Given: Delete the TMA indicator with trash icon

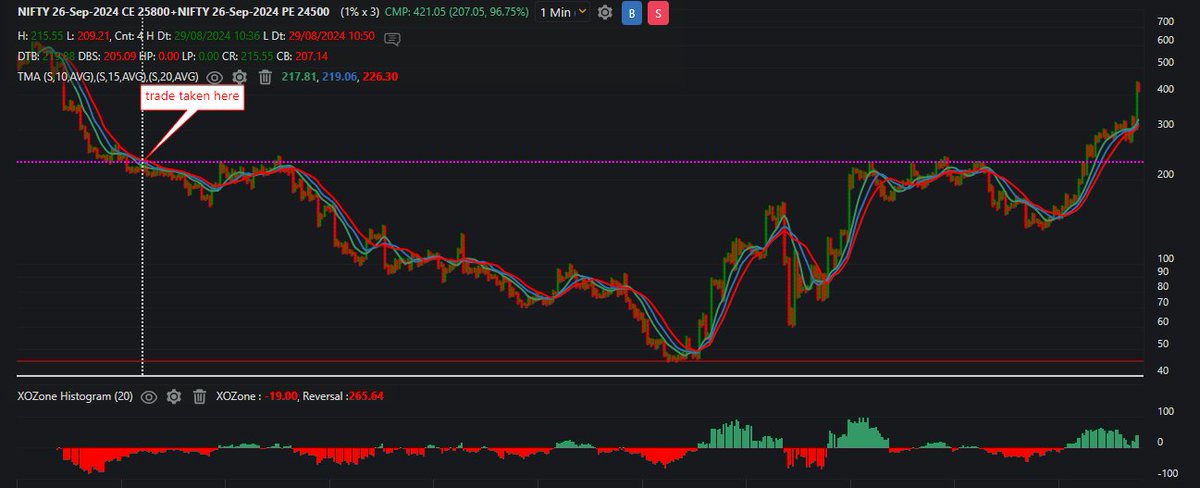Looking at the screenshot, I should coord(265,76).
